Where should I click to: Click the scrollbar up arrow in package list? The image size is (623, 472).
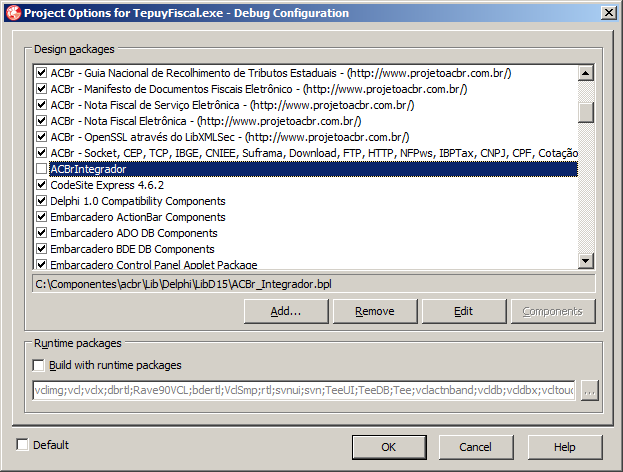tap(586, 73)
